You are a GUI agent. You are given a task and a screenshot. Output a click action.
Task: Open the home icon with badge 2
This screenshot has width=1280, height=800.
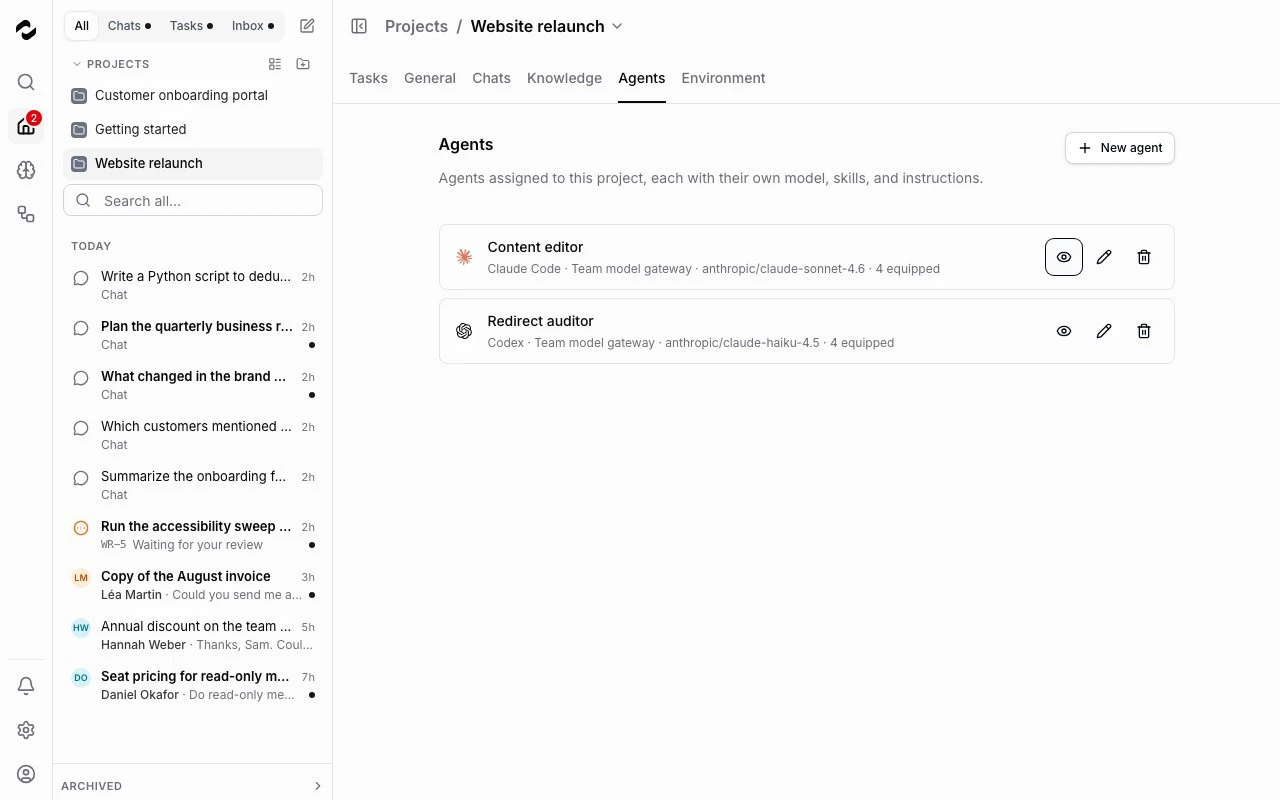pyautogui.click(x=26, y=126)
